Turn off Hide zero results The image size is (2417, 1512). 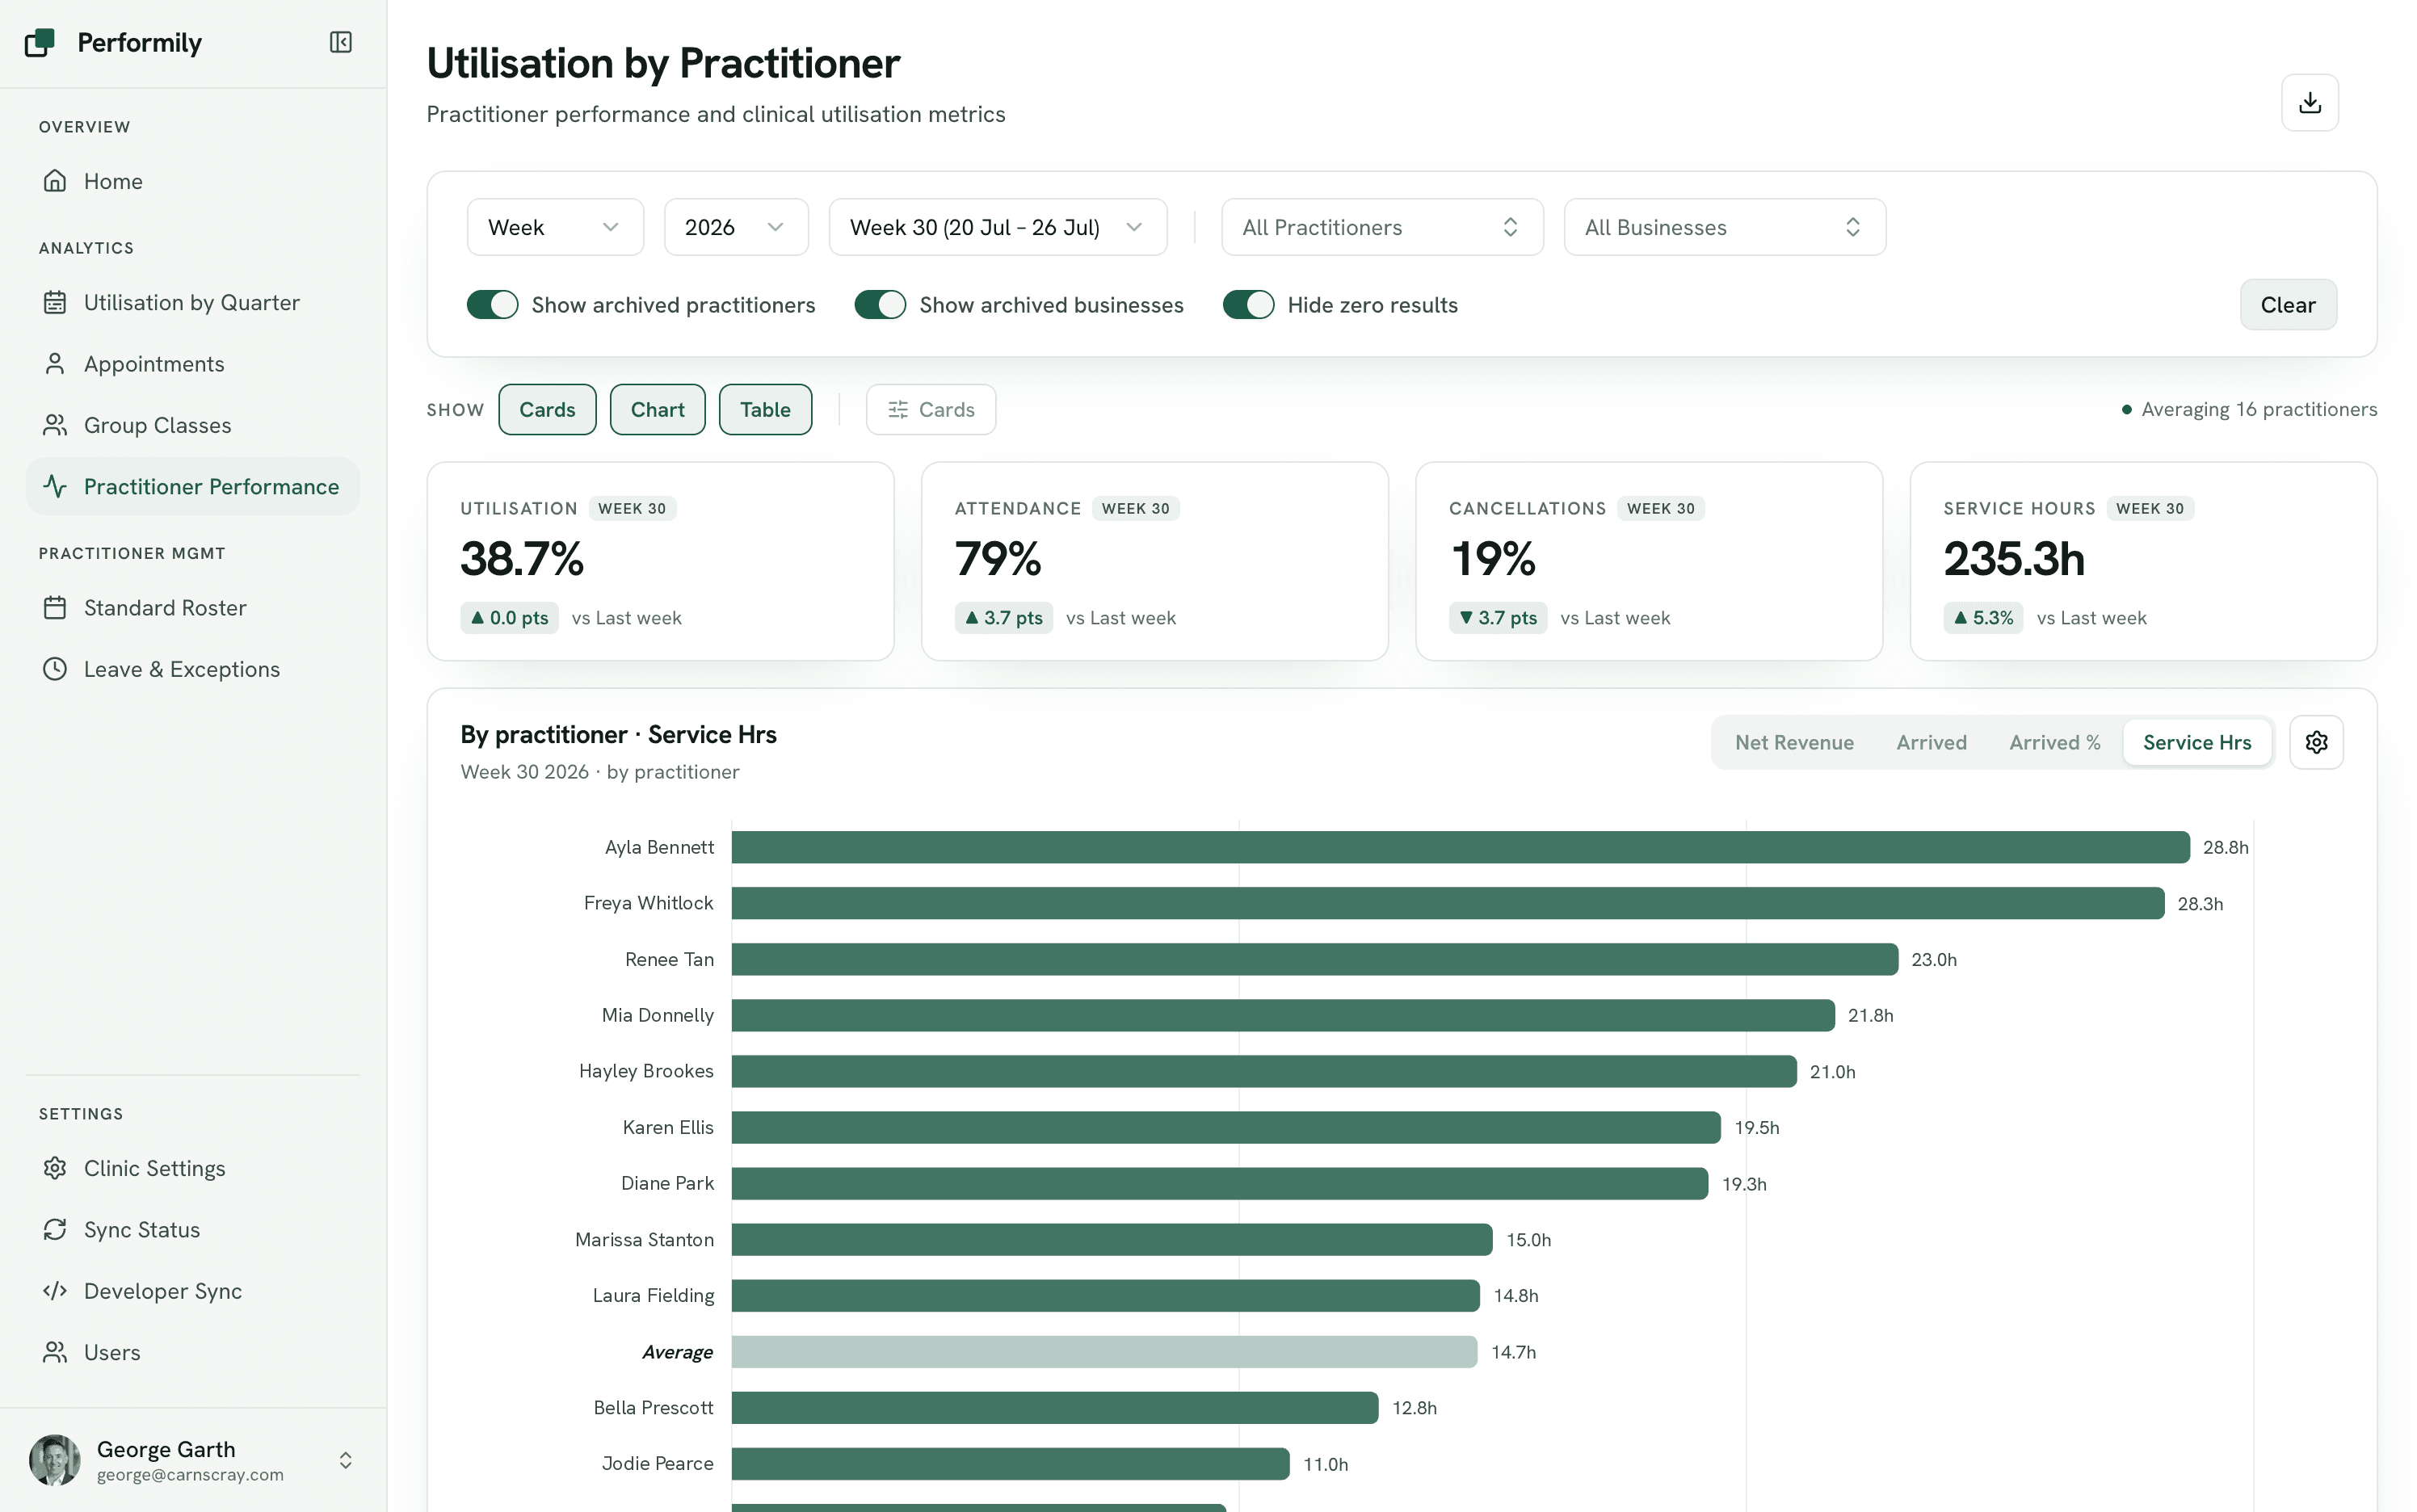[1248, 305]
